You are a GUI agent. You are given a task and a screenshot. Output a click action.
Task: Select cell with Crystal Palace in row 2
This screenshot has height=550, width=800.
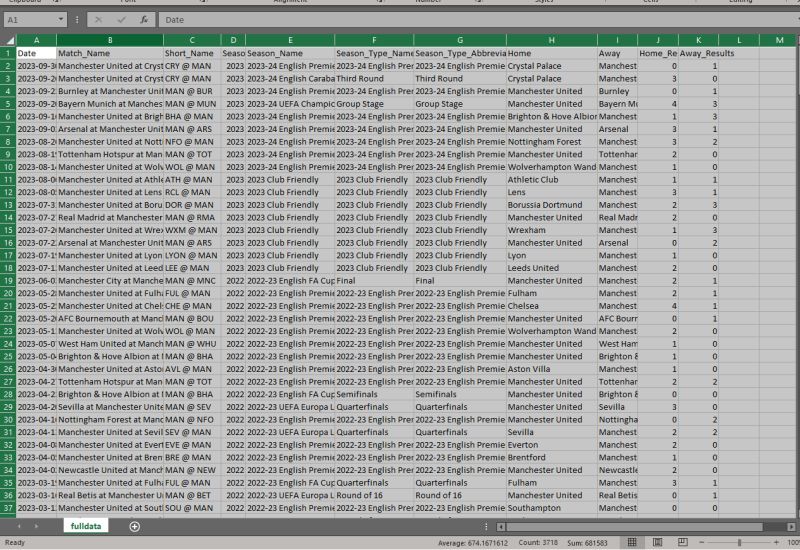tap(552, 66)
